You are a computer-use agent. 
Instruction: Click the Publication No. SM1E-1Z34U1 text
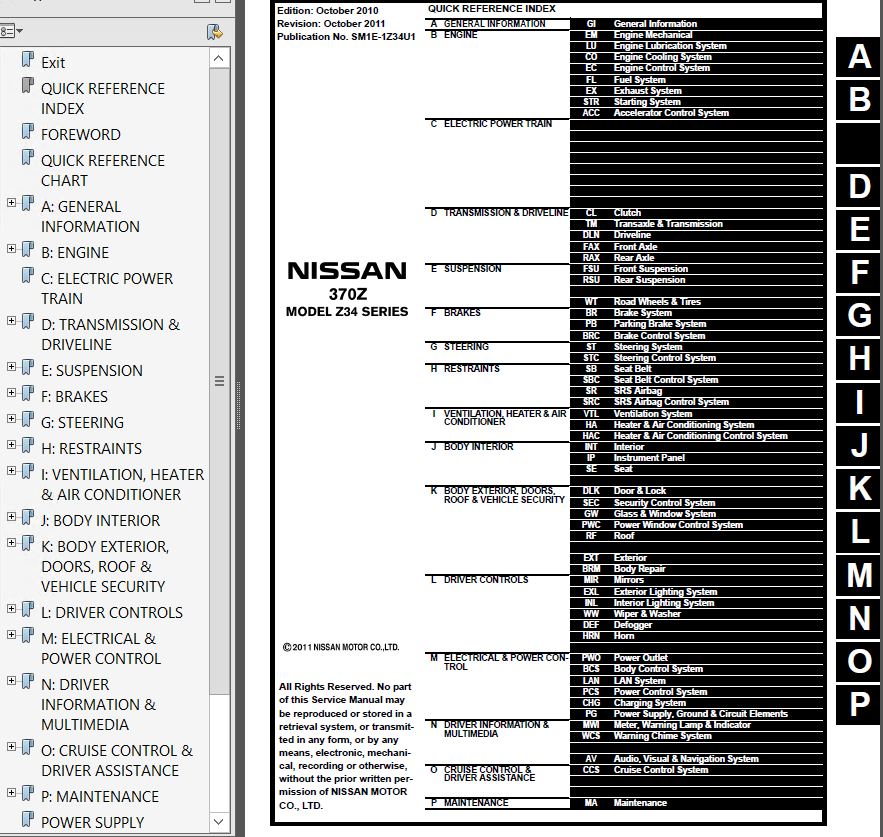point(346,37)
